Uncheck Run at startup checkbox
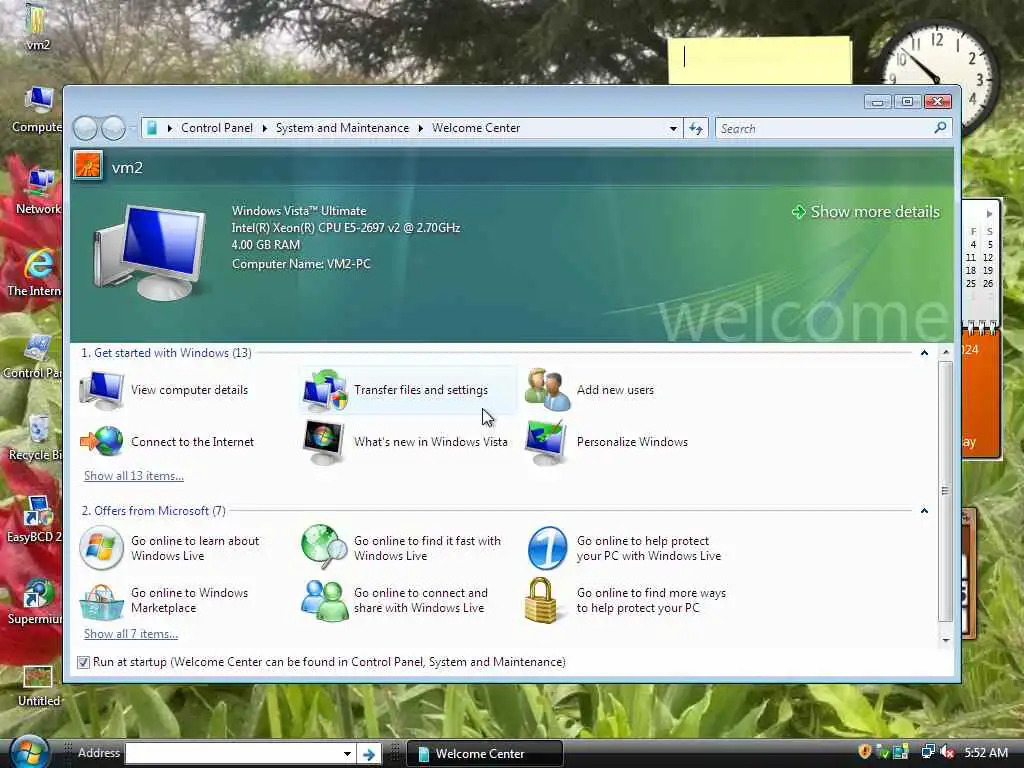1024x768 pixels. (84, 662)
